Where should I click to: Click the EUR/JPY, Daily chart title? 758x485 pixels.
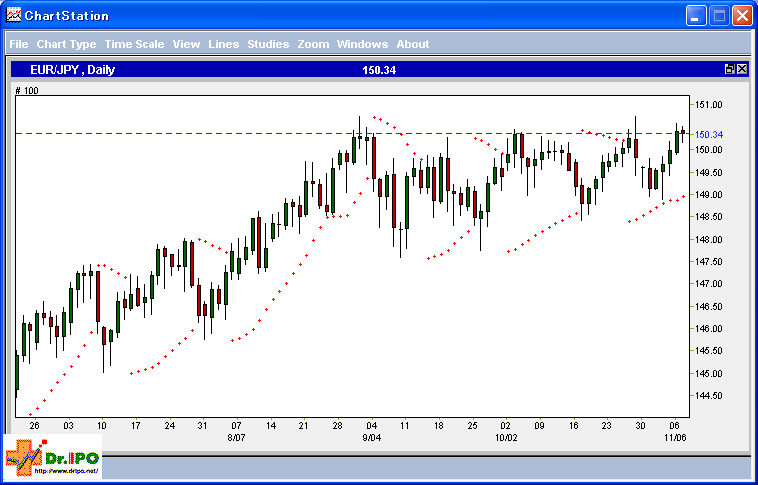[71, 69]
